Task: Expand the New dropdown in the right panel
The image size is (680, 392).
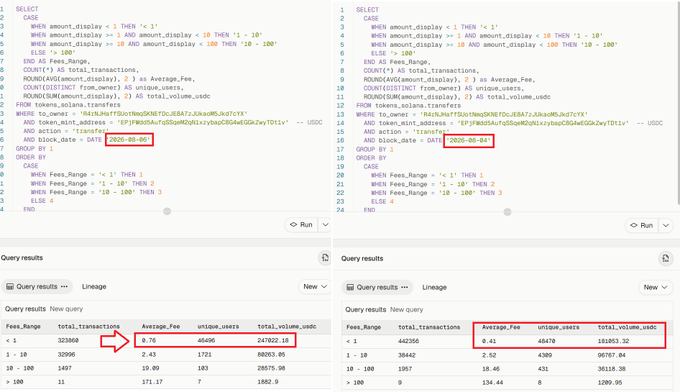Action: (655, 287)
